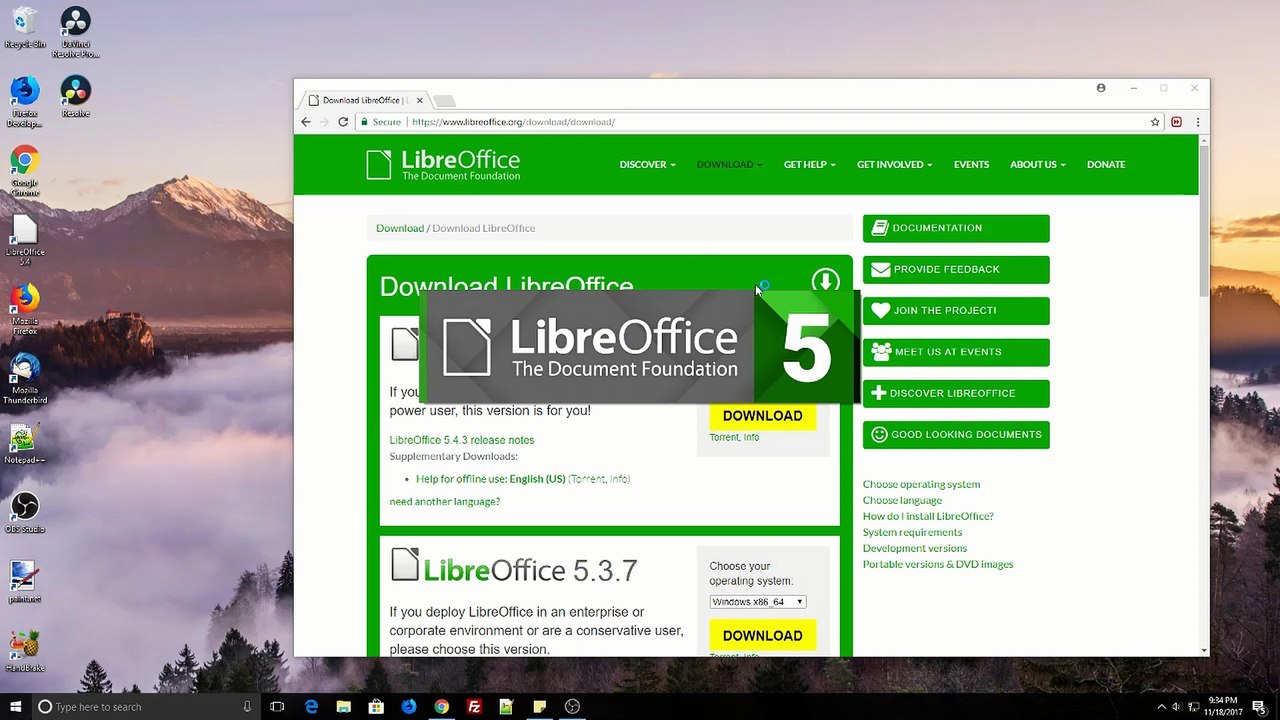Open the volume control in system tray
This screenshot has width=1280, height=720.
[1175, 707]
